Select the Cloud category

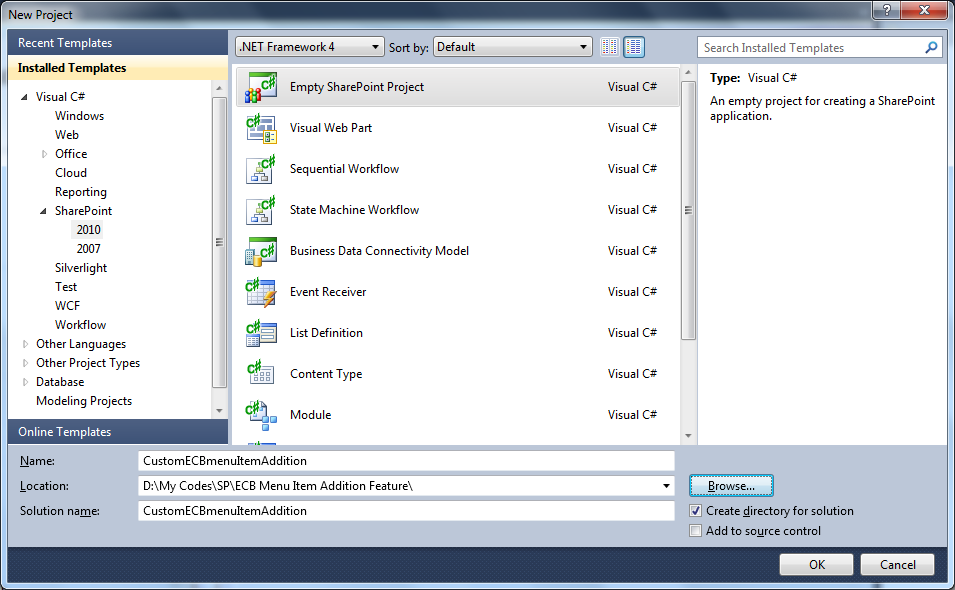pos(71,173)
